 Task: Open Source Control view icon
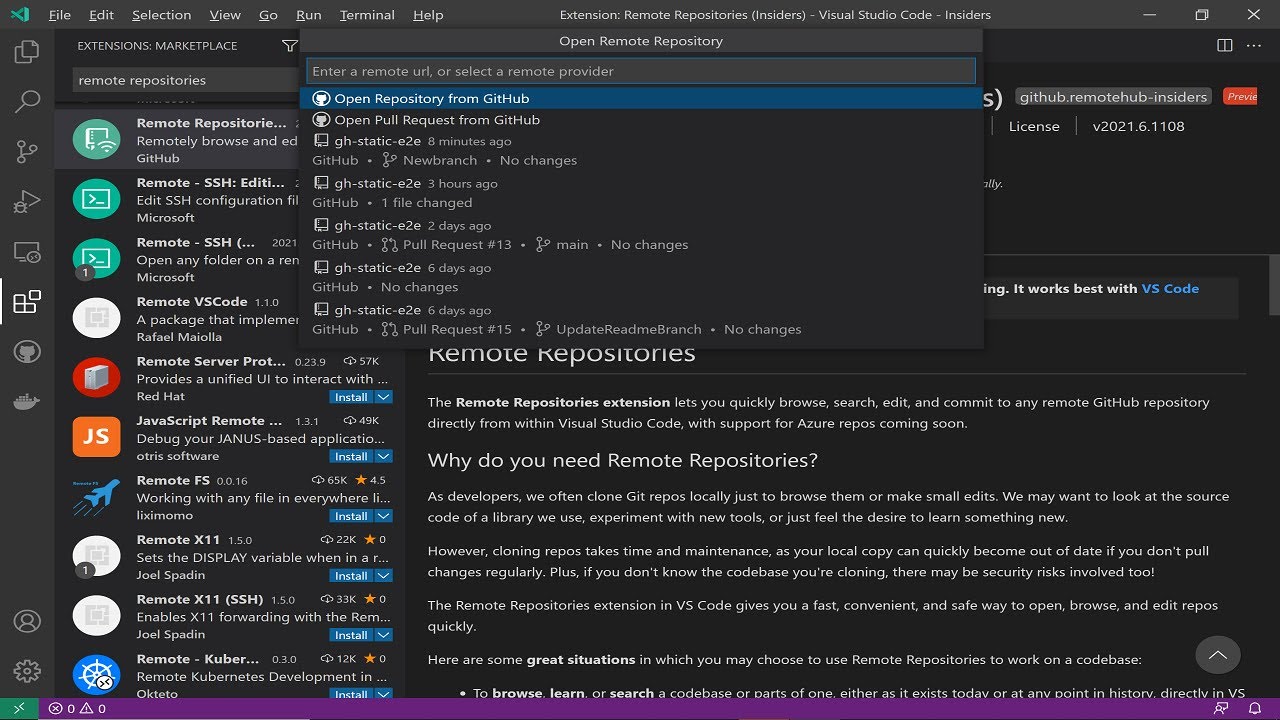coord(27,152)
